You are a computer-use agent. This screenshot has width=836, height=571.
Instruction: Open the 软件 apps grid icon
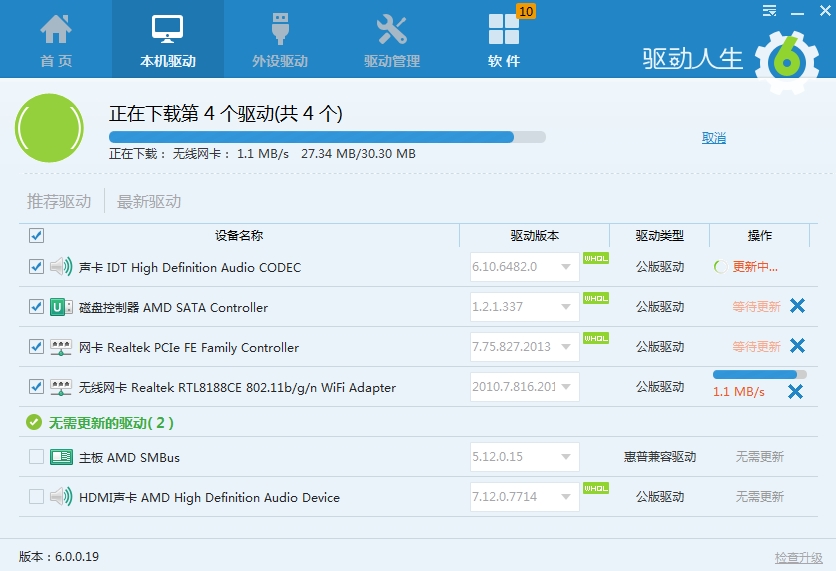pos(504,30)
